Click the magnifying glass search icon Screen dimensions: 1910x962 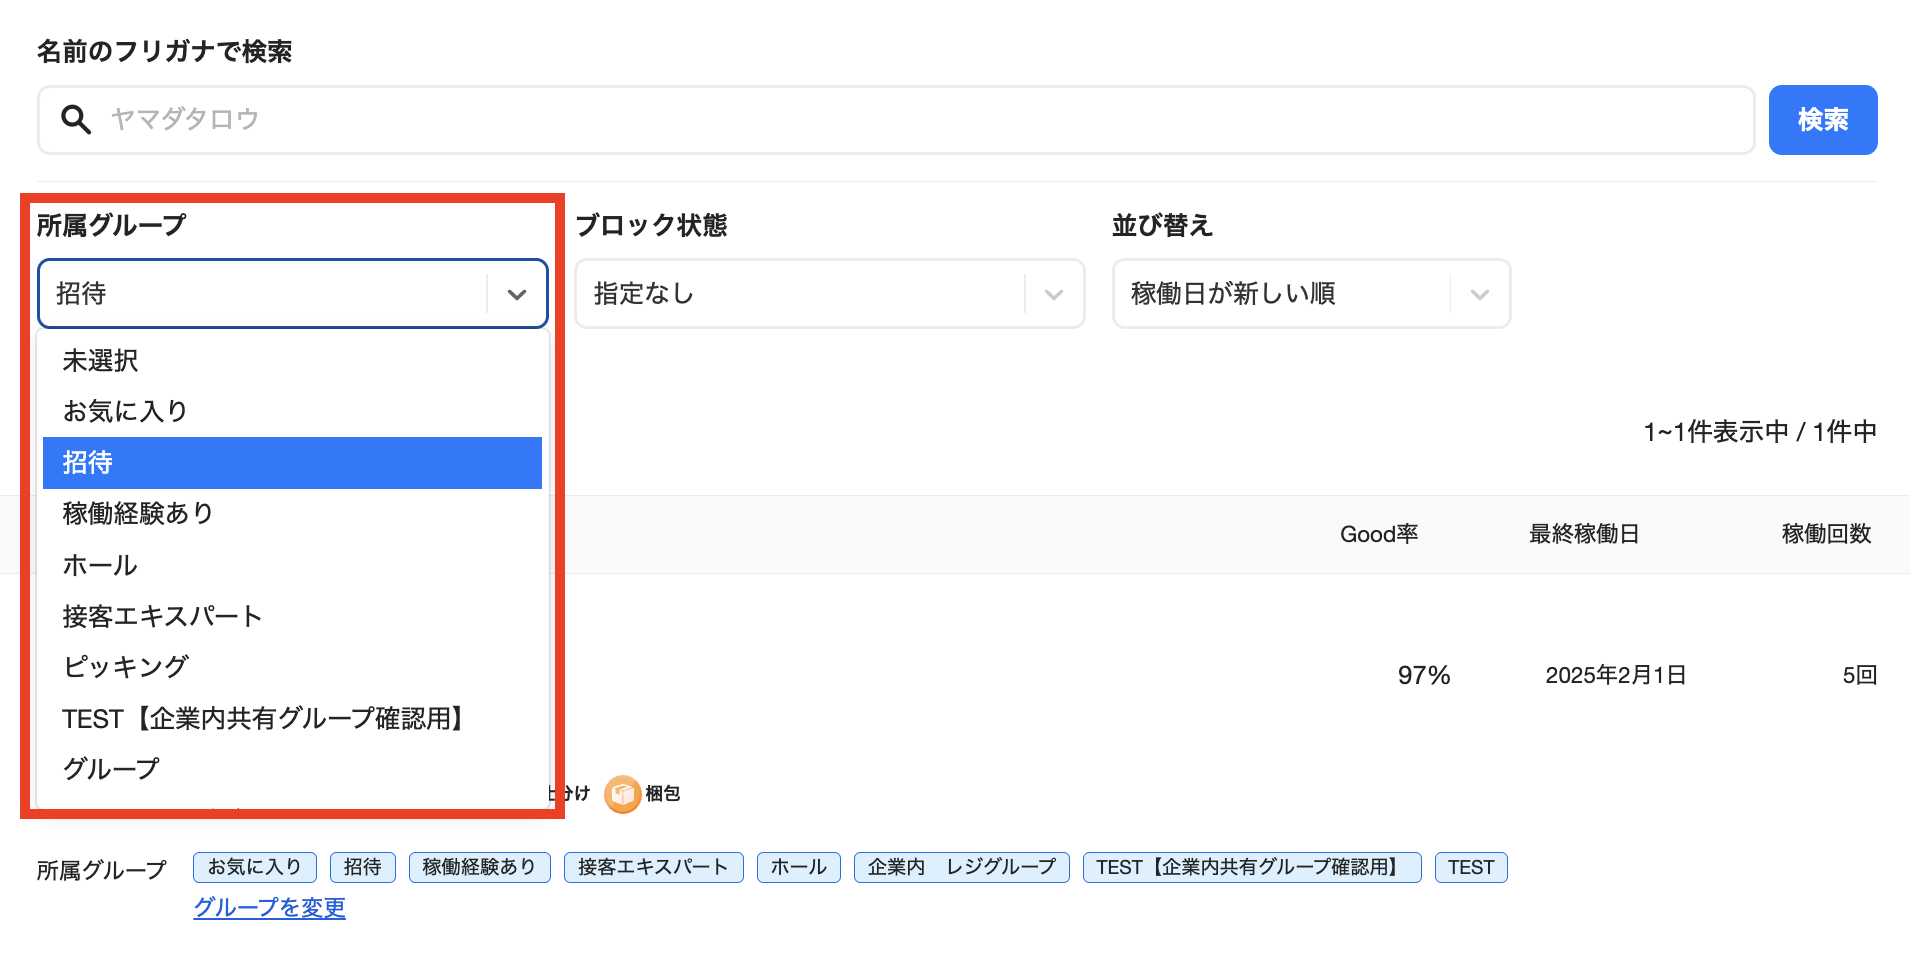click(x=76, y=119)
